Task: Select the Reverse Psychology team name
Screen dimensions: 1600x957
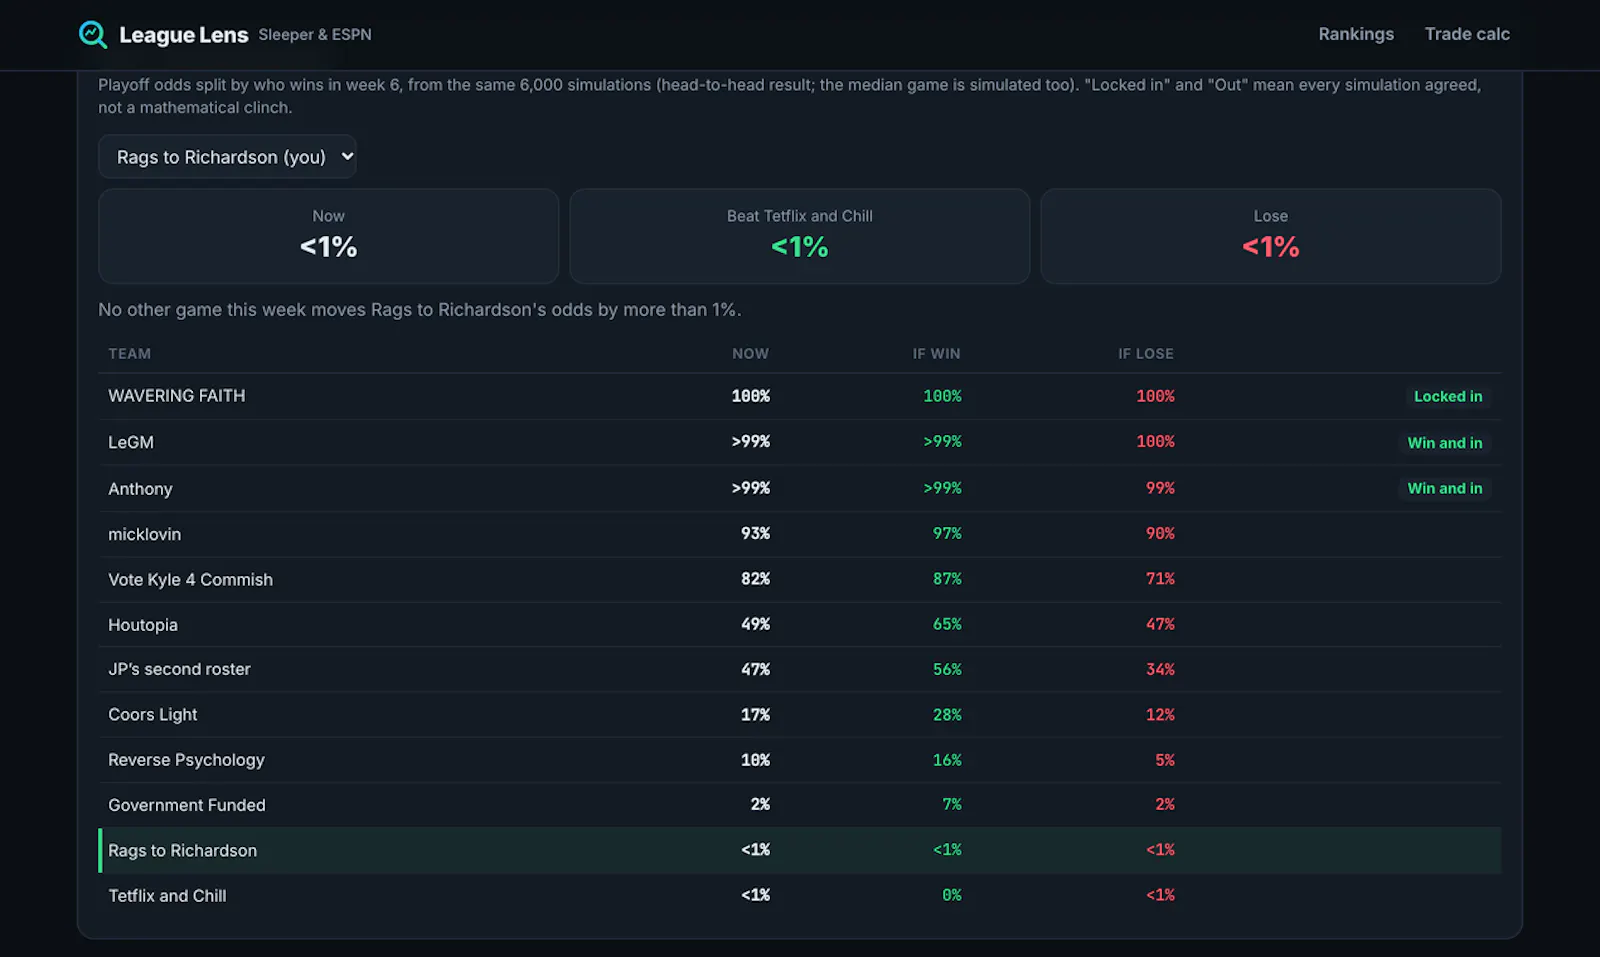Action: (186, 760)
